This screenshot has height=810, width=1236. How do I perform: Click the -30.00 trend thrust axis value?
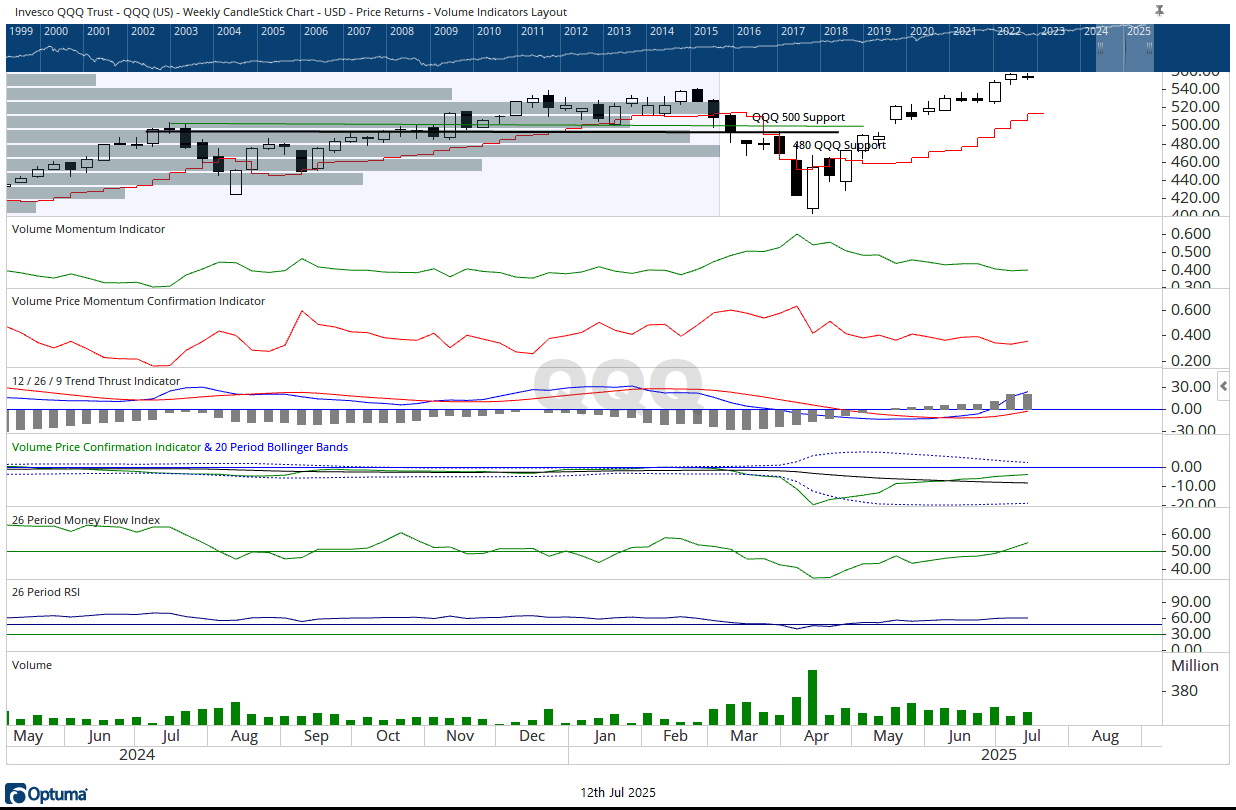coord(1192,431)
